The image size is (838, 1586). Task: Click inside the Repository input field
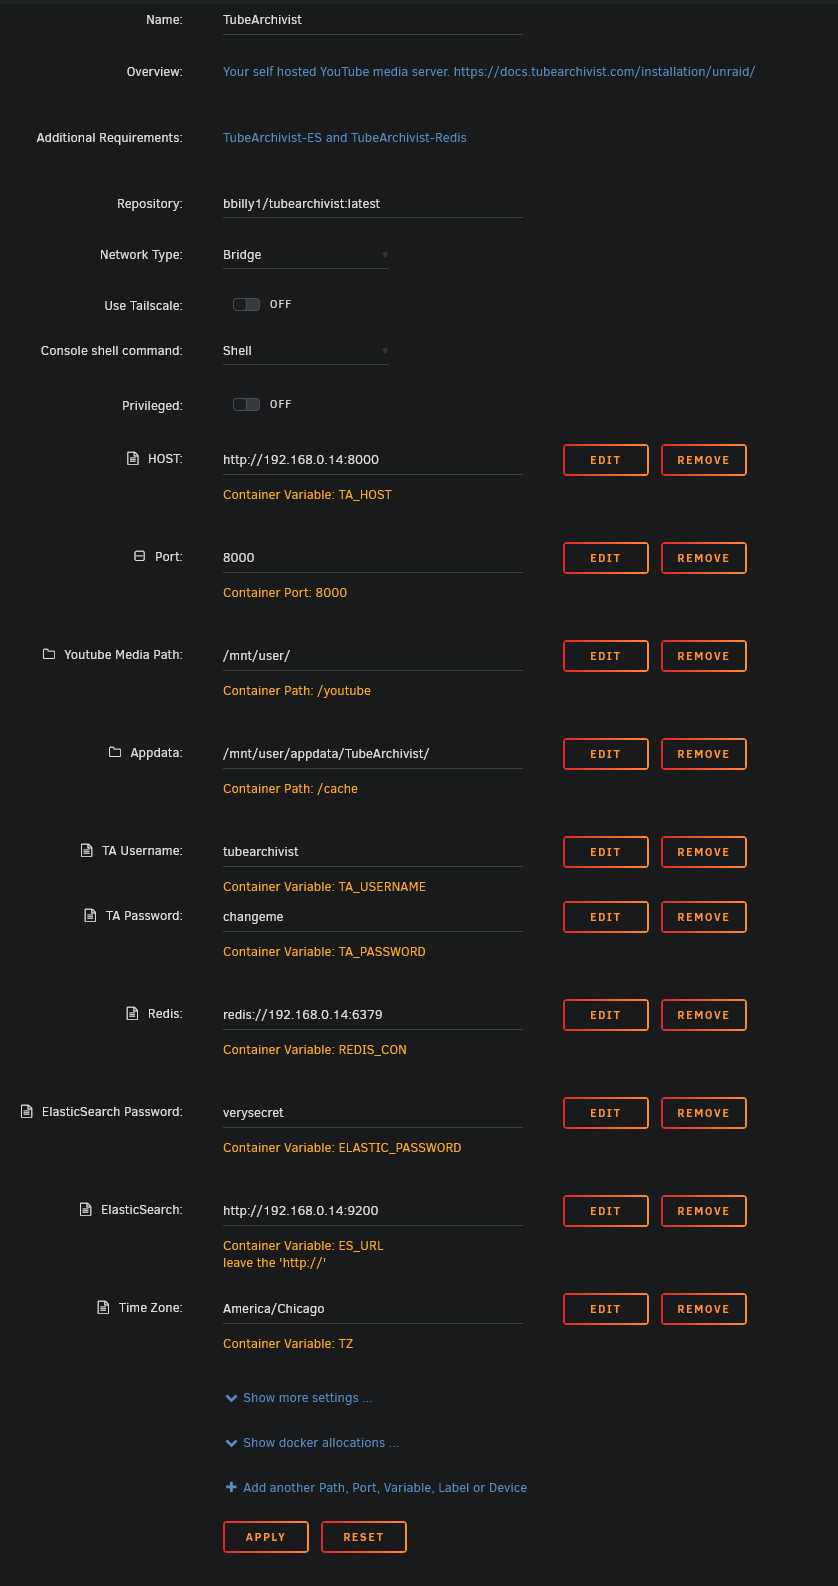pos(370,203)
